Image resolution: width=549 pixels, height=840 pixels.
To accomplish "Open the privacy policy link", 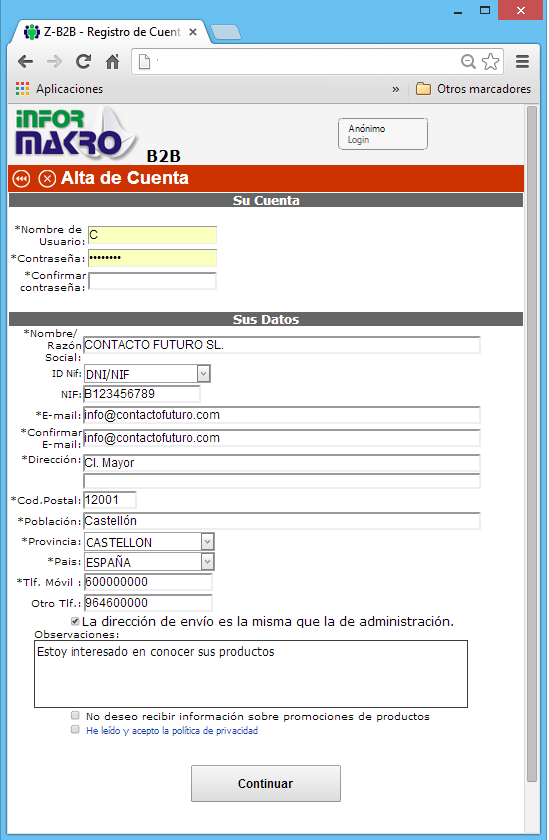I will (172, 731).
